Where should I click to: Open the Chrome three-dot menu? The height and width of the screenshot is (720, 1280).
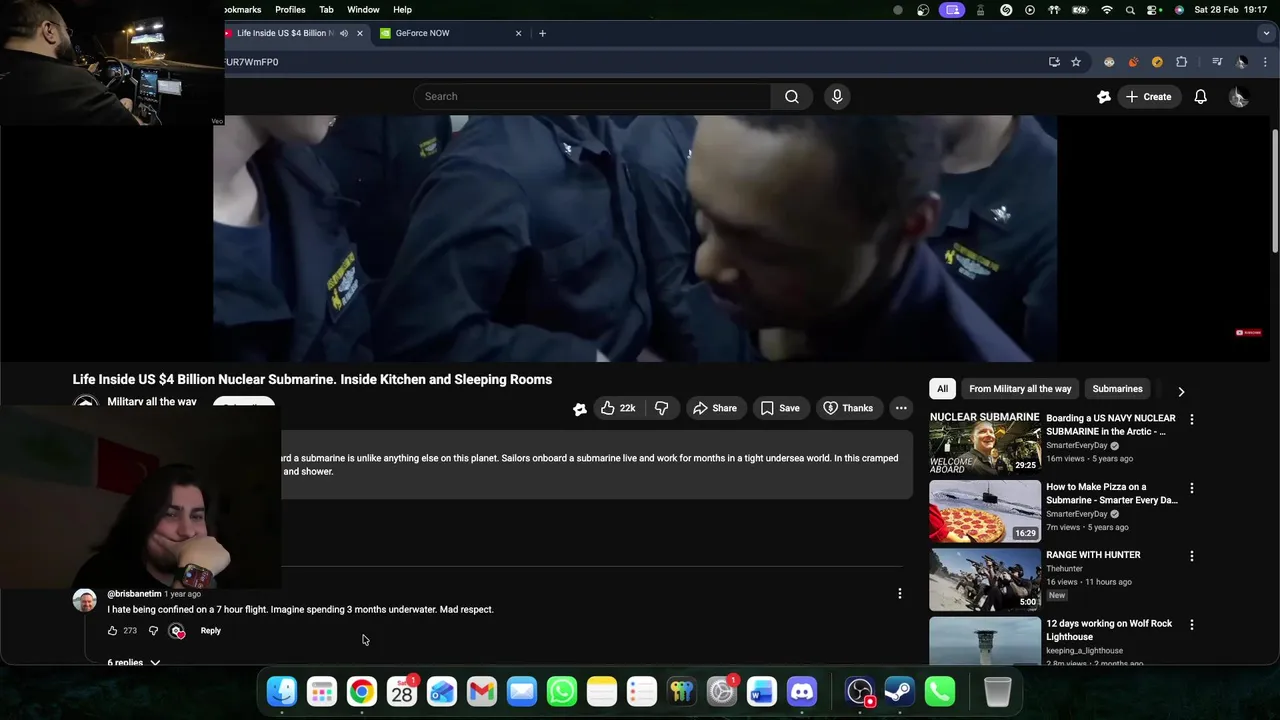tap(1265, 62)
